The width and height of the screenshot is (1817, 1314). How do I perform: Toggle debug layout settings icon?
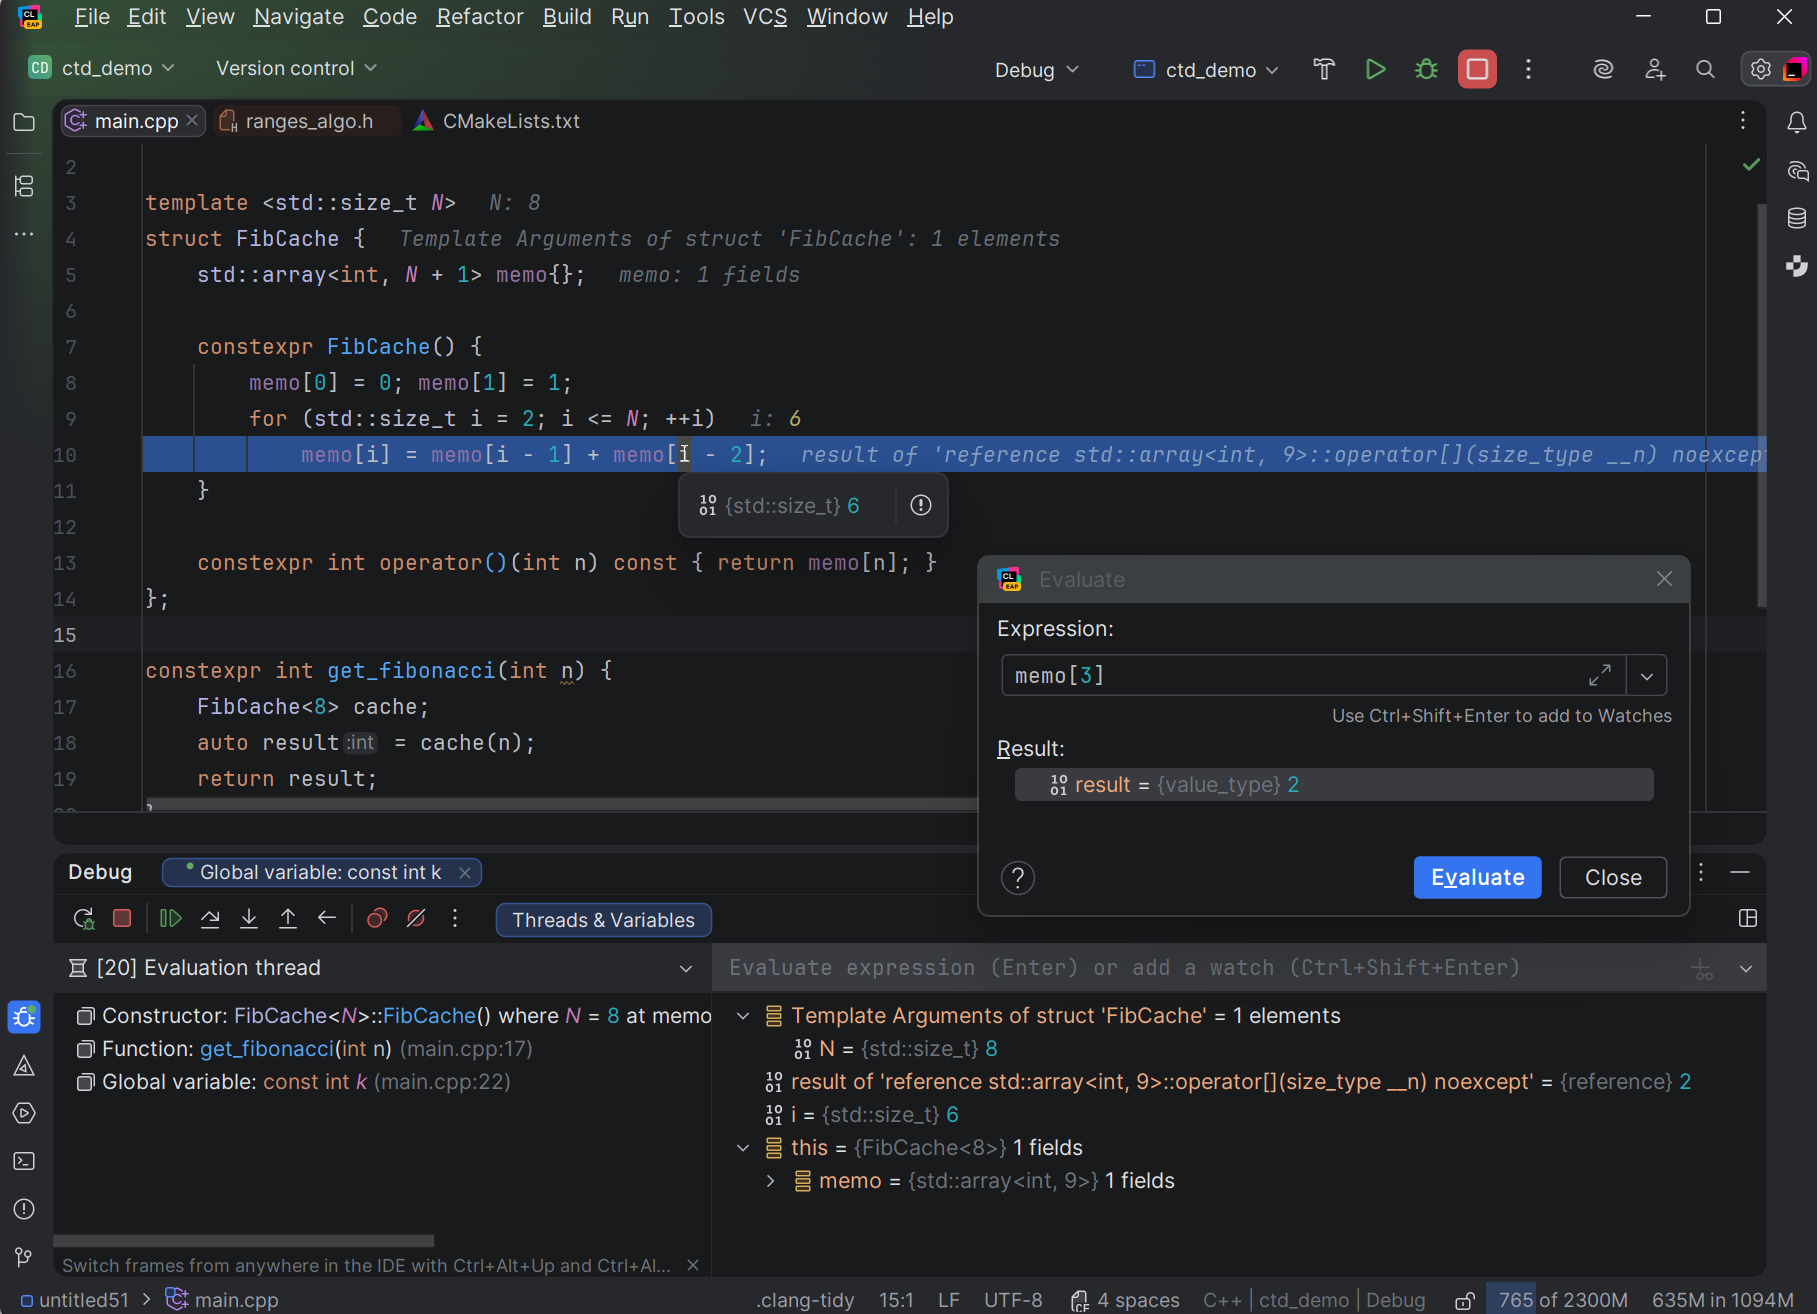coord(1748,919)
